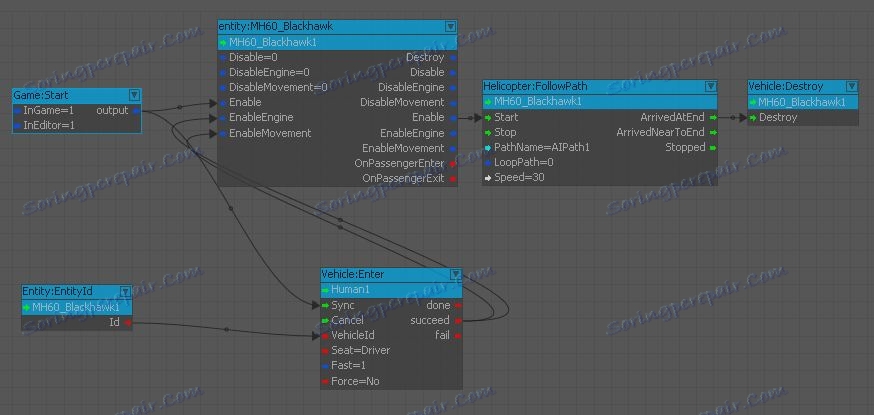The height and width of the screenshot is (415, 874).
Task: Click the ArrivedAtEnd green output port
Action: click(712, 118)
